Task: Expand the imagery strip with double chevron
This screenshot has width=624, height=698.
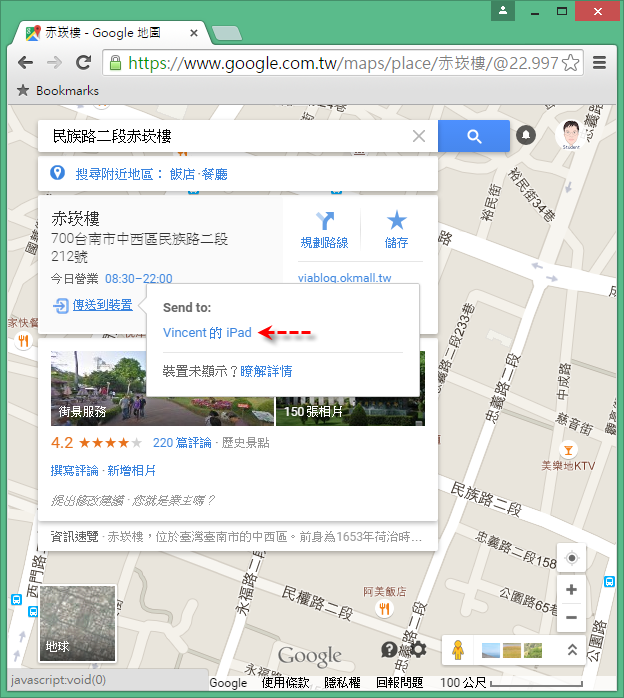Action: pyautogui.click(x=572, y=650)
